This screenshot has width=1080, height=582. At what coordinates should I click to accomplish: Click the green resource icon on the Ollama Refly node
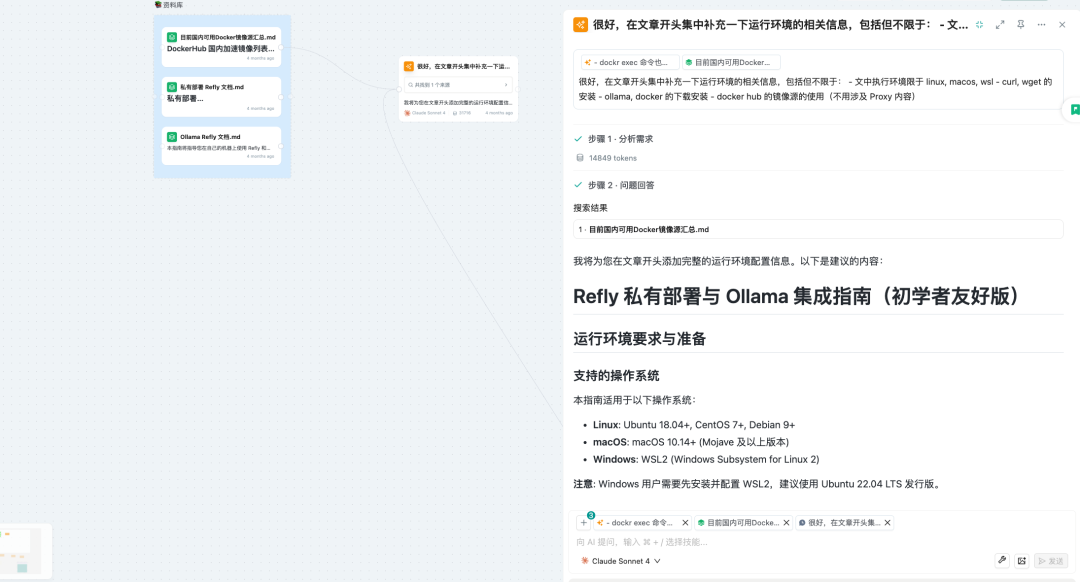(172, 136)
